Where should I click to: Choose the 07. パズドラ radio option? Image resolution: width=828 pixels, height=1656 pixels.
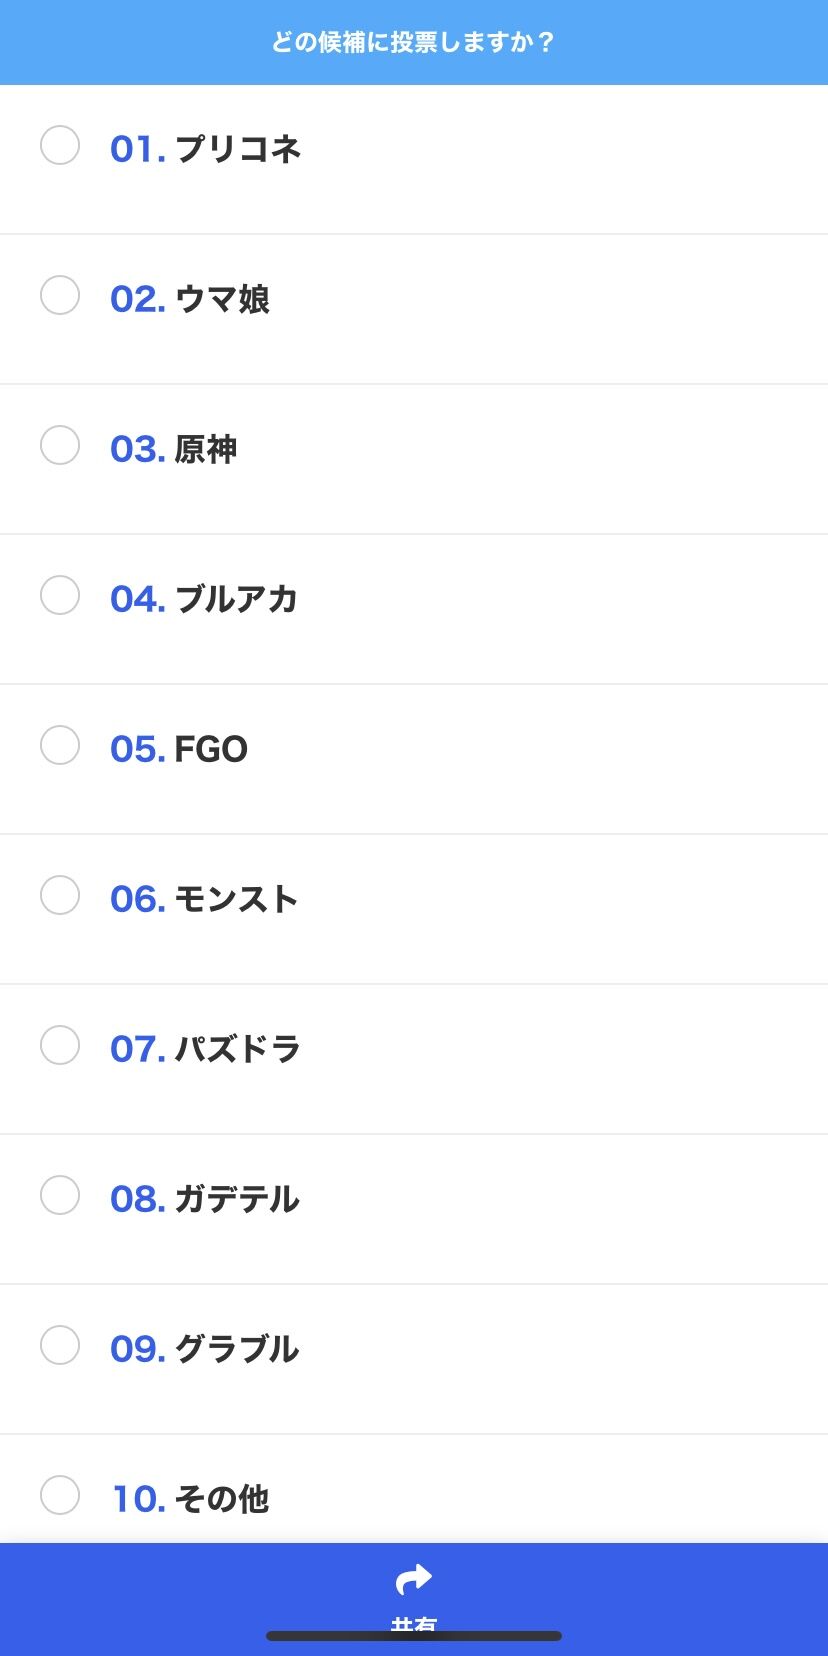(x=60, y=1045)
